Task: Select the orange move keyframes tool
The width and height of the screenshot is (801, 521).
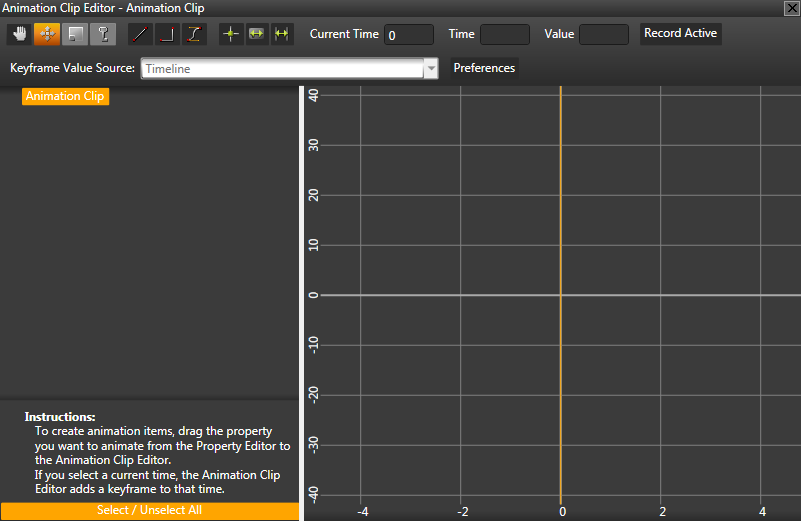Action: pos(47,34)
